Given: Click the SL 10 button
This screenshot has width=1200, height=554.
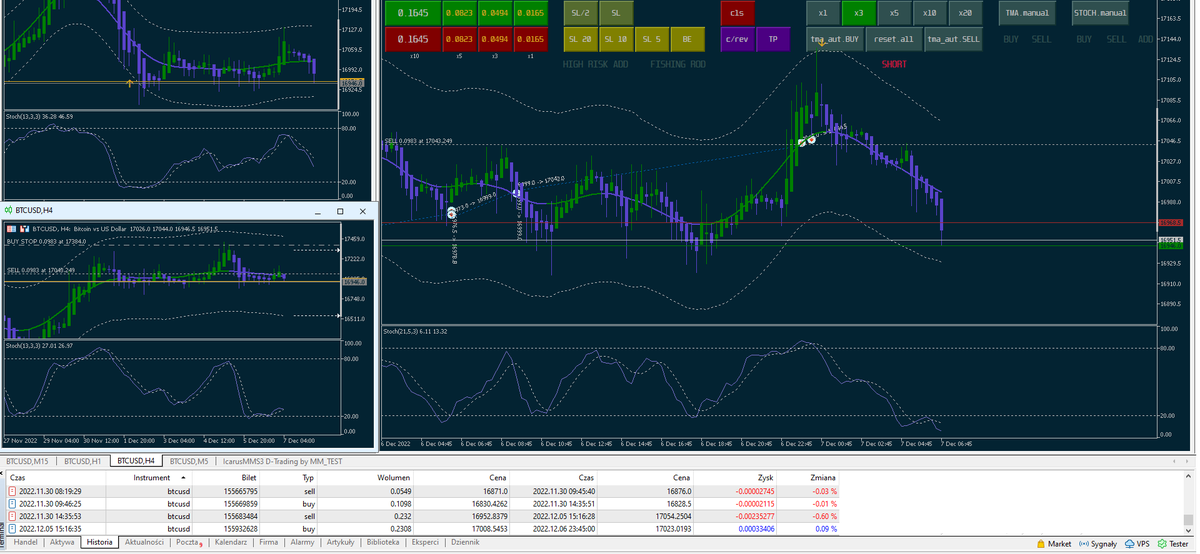Looking at the screenshot, I should click(615, 39).
